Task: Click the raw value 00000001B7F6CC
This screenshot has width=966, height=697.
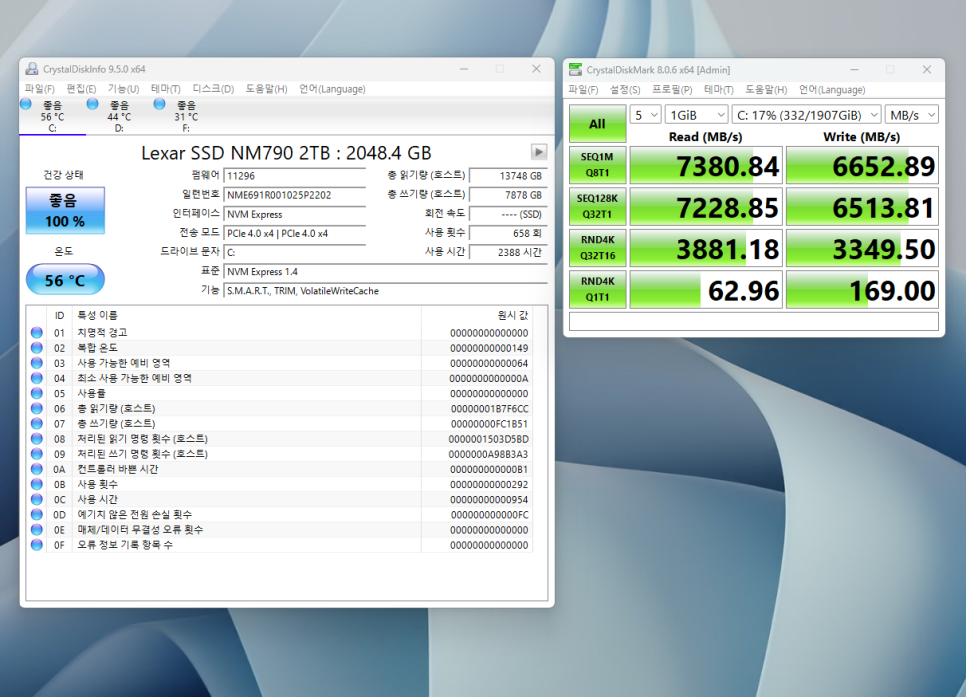Action: 489,409
